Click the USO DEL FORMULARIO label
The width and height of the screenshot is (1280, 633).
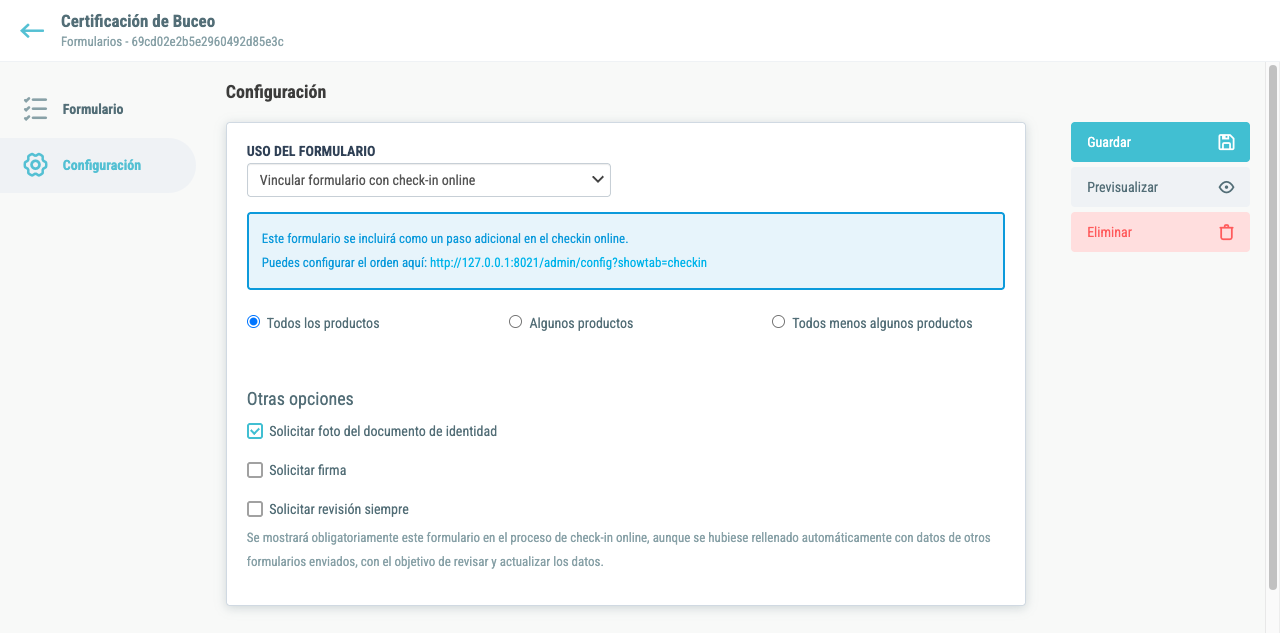coord(311,151)
